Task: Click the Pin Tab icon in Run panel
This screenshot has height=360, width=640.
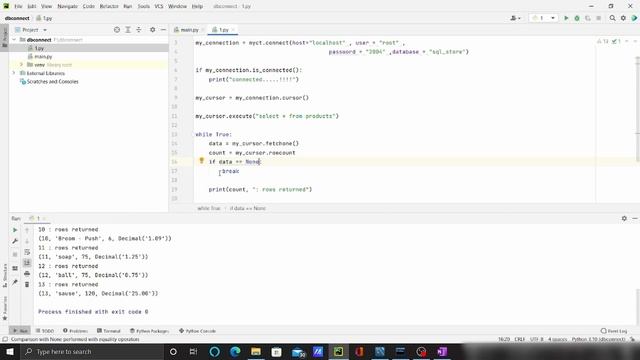Action: 15,282
